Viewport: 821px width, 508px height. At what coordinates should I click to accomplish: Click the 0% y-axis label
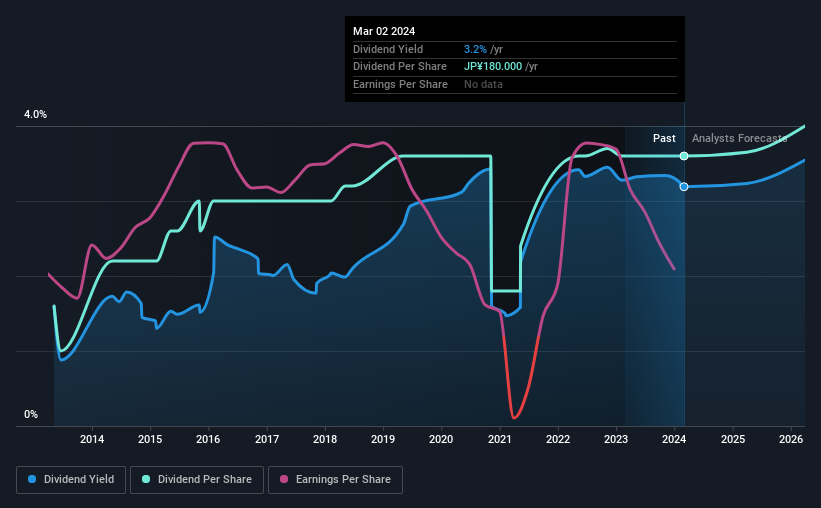click(31, 414)
